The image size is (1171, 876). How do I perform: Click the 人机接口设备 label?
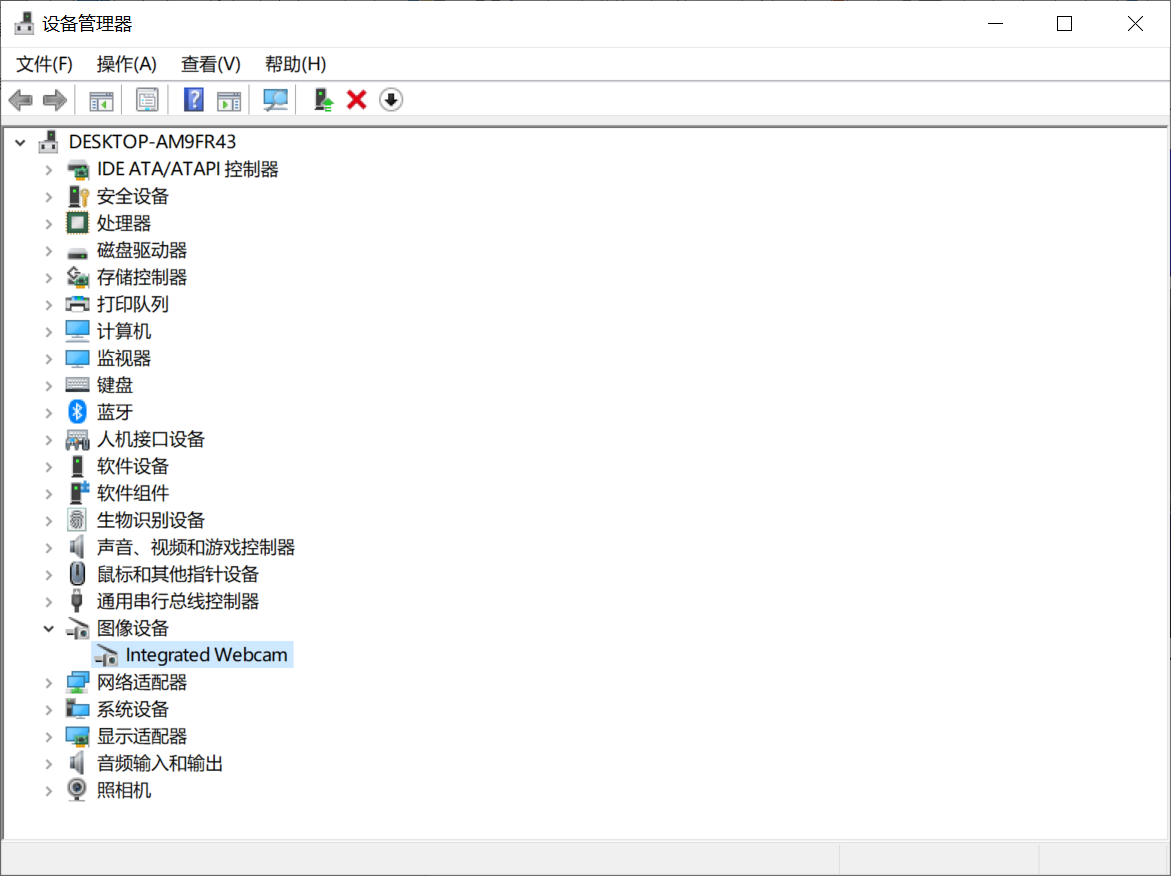(151, 439)
